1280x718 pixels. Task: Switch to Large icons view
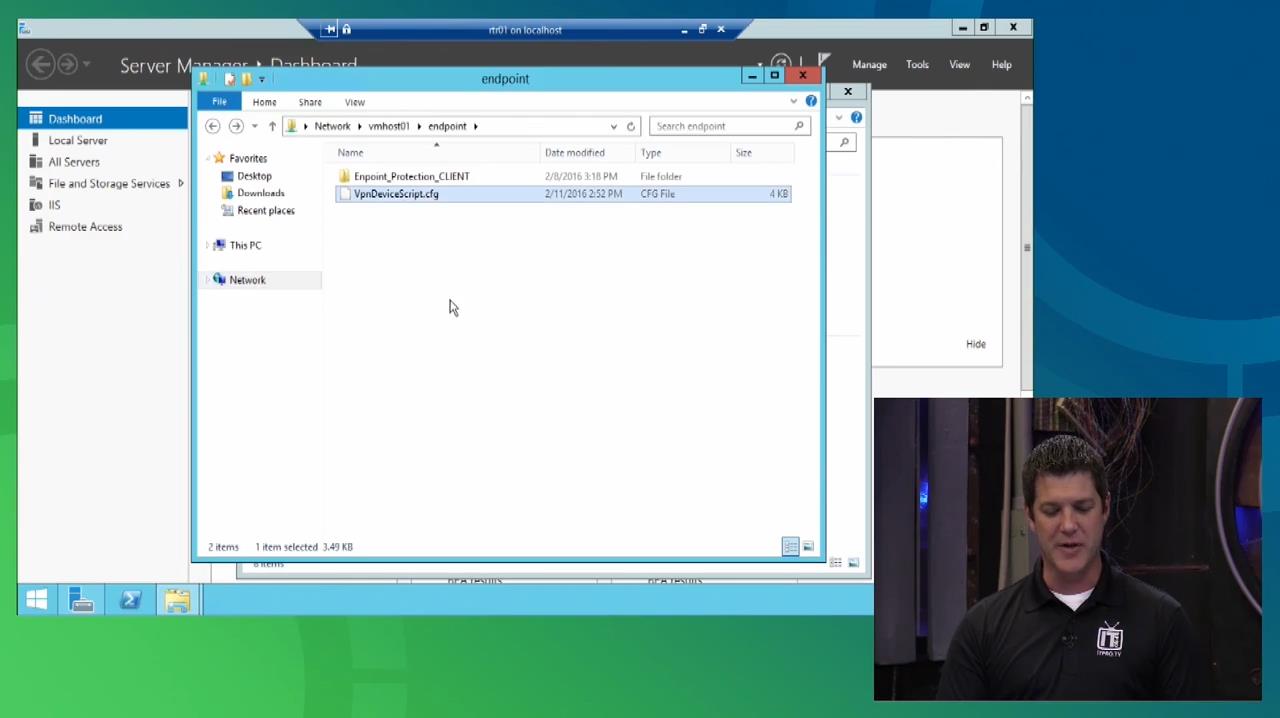click(808, 547)
